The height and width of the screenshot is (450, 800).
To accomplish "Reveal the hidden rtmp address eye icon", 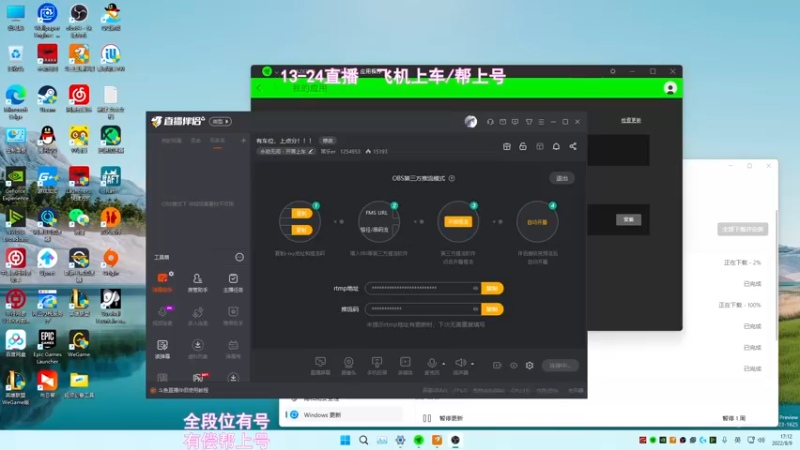I will 475,288.
